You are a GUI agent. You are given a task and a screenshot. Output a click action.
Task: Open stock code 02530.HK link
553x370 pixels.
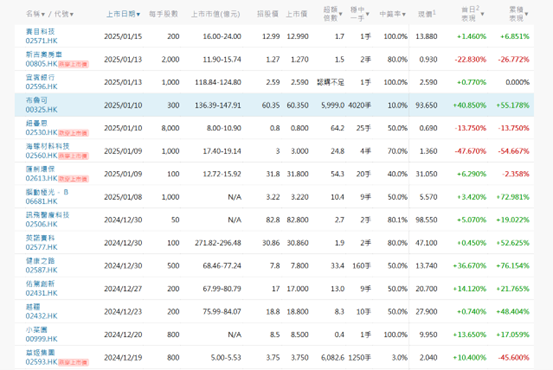(41, 132)
